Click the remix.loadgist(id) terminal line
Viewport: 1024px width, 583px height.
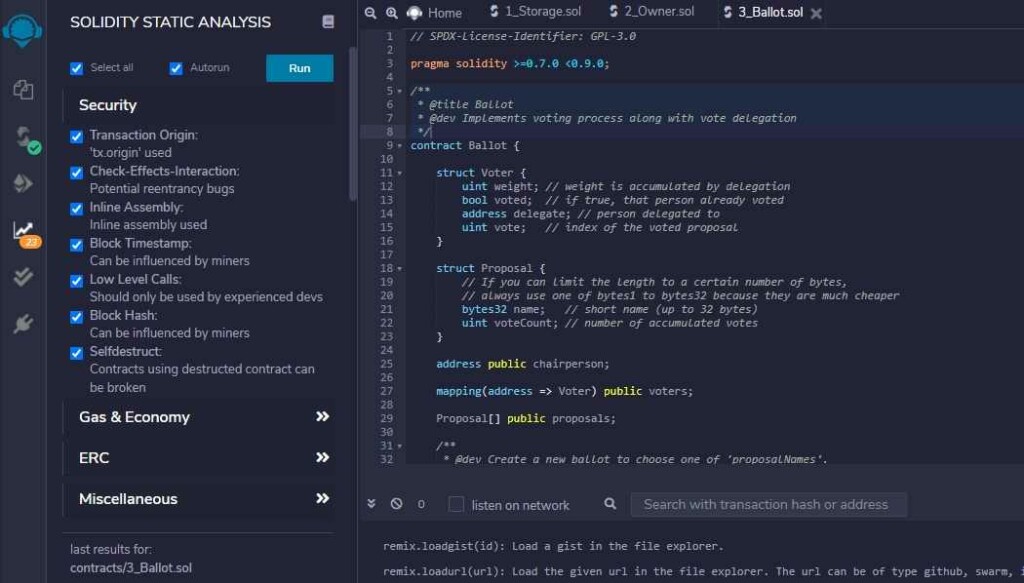[553, 546]
